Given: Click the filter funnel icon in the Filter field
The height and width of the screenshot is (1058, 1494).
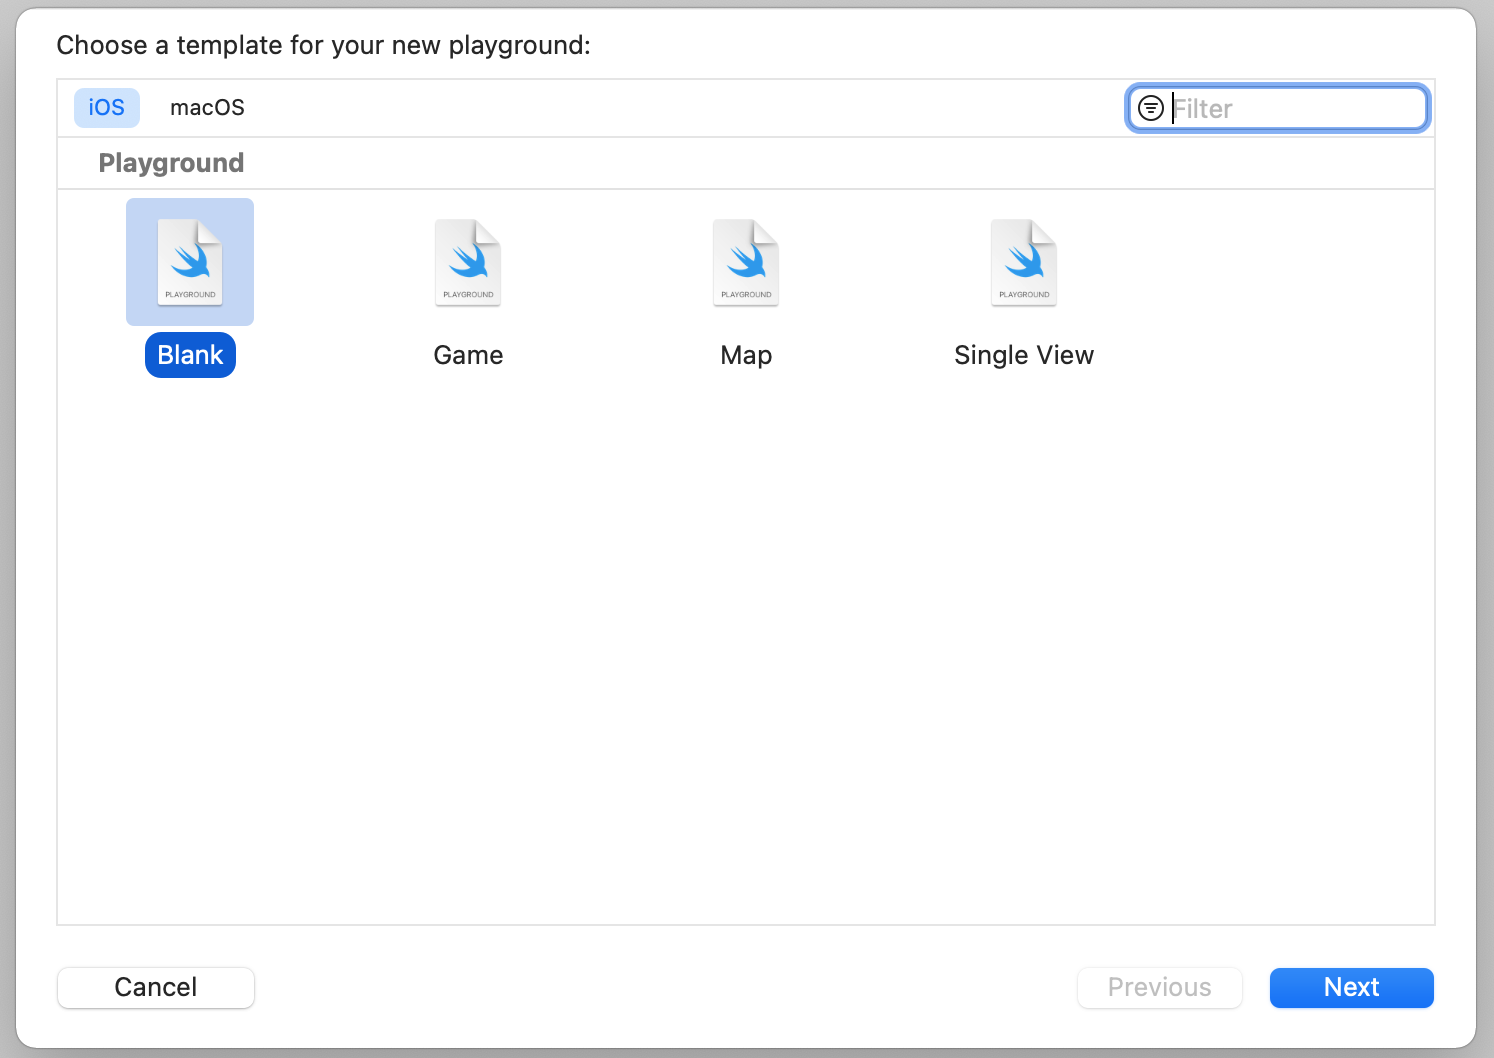Looking at the screenshot, I should [1150, 107].
